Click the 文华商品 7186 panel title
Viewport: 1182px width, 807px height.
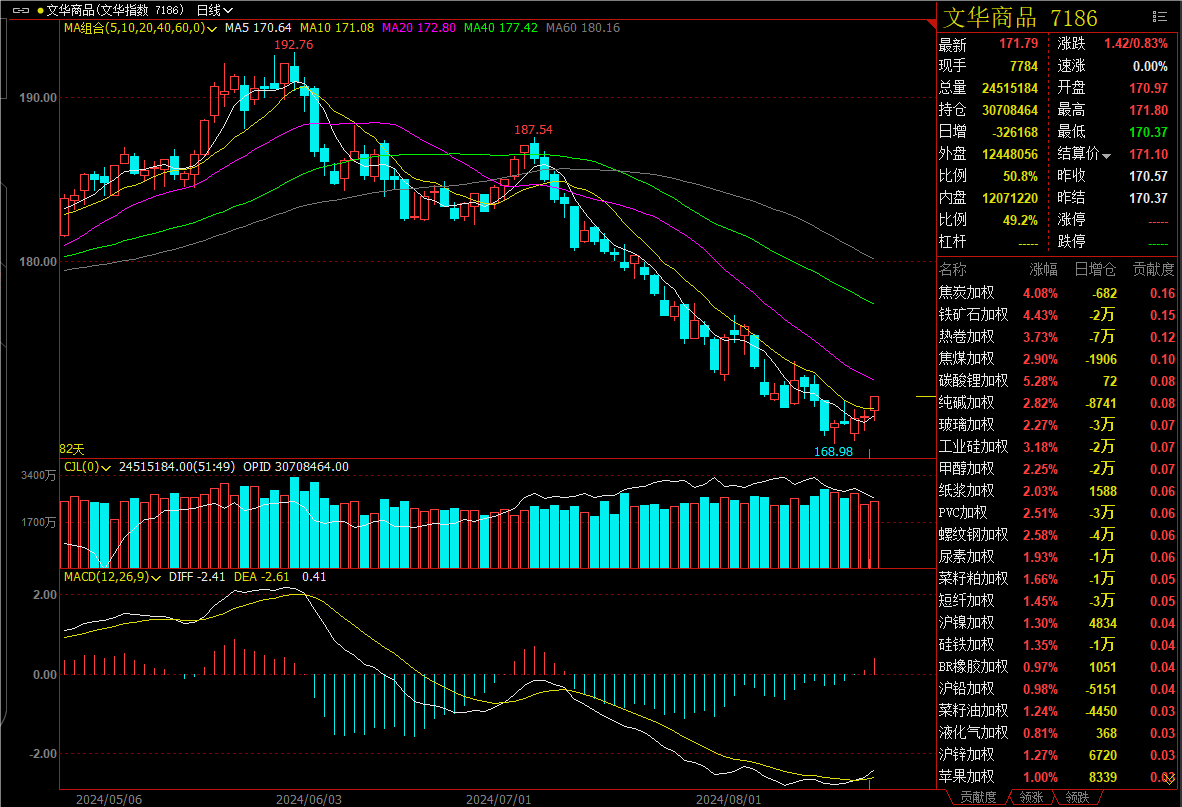tap(1020, 17)
